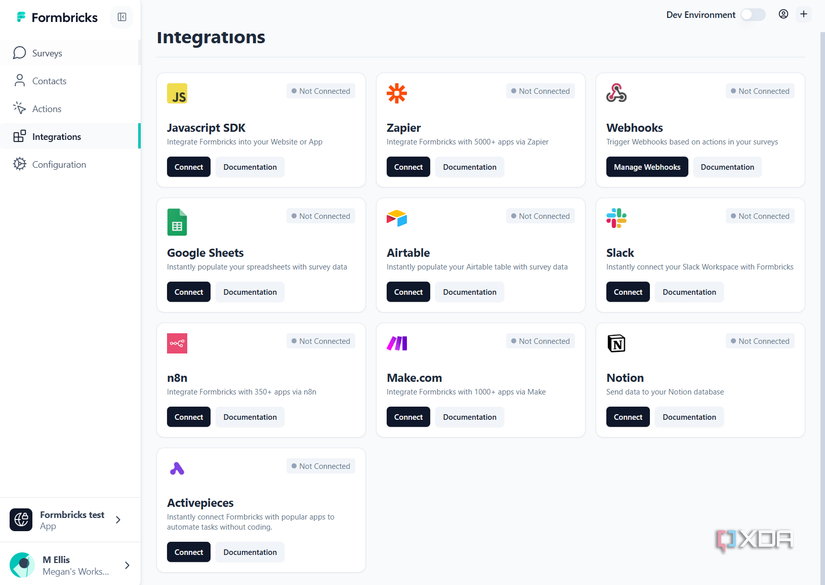Toggle the Dev Environment switch
This screenshot has width=825, height=585.
753,14
